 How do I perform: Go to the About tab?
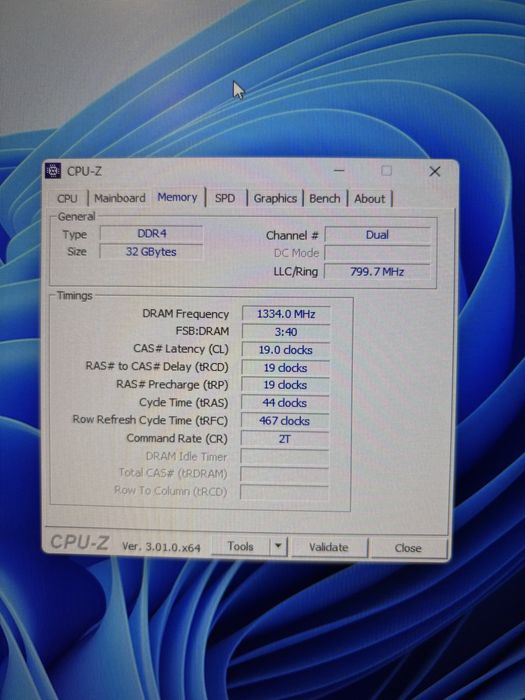coord(369,199)
